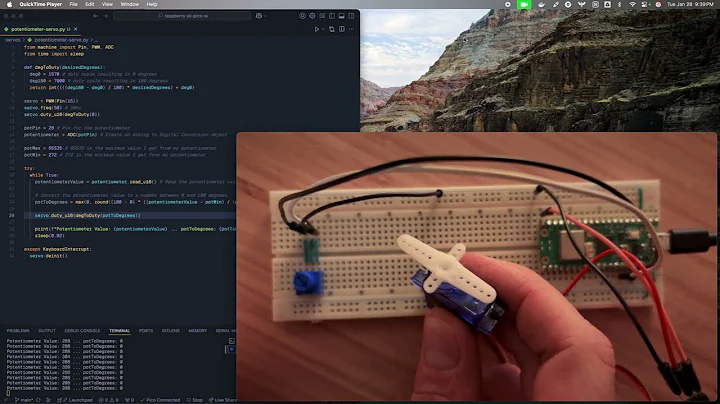Viewport: 720px width, 404px height.
Task: Switch to the GitLens panel tab
Action: pyautogui.click(x=171, y=331)
